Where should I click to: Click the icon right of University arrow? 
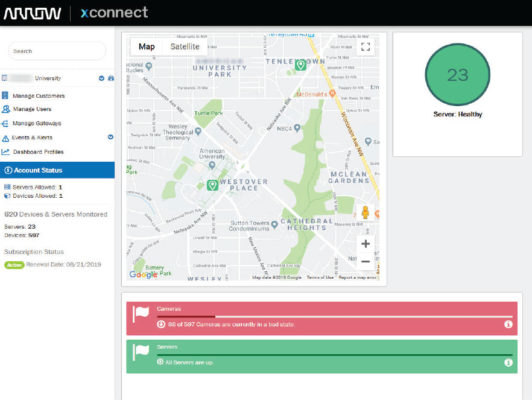click(x=111, y=78)
